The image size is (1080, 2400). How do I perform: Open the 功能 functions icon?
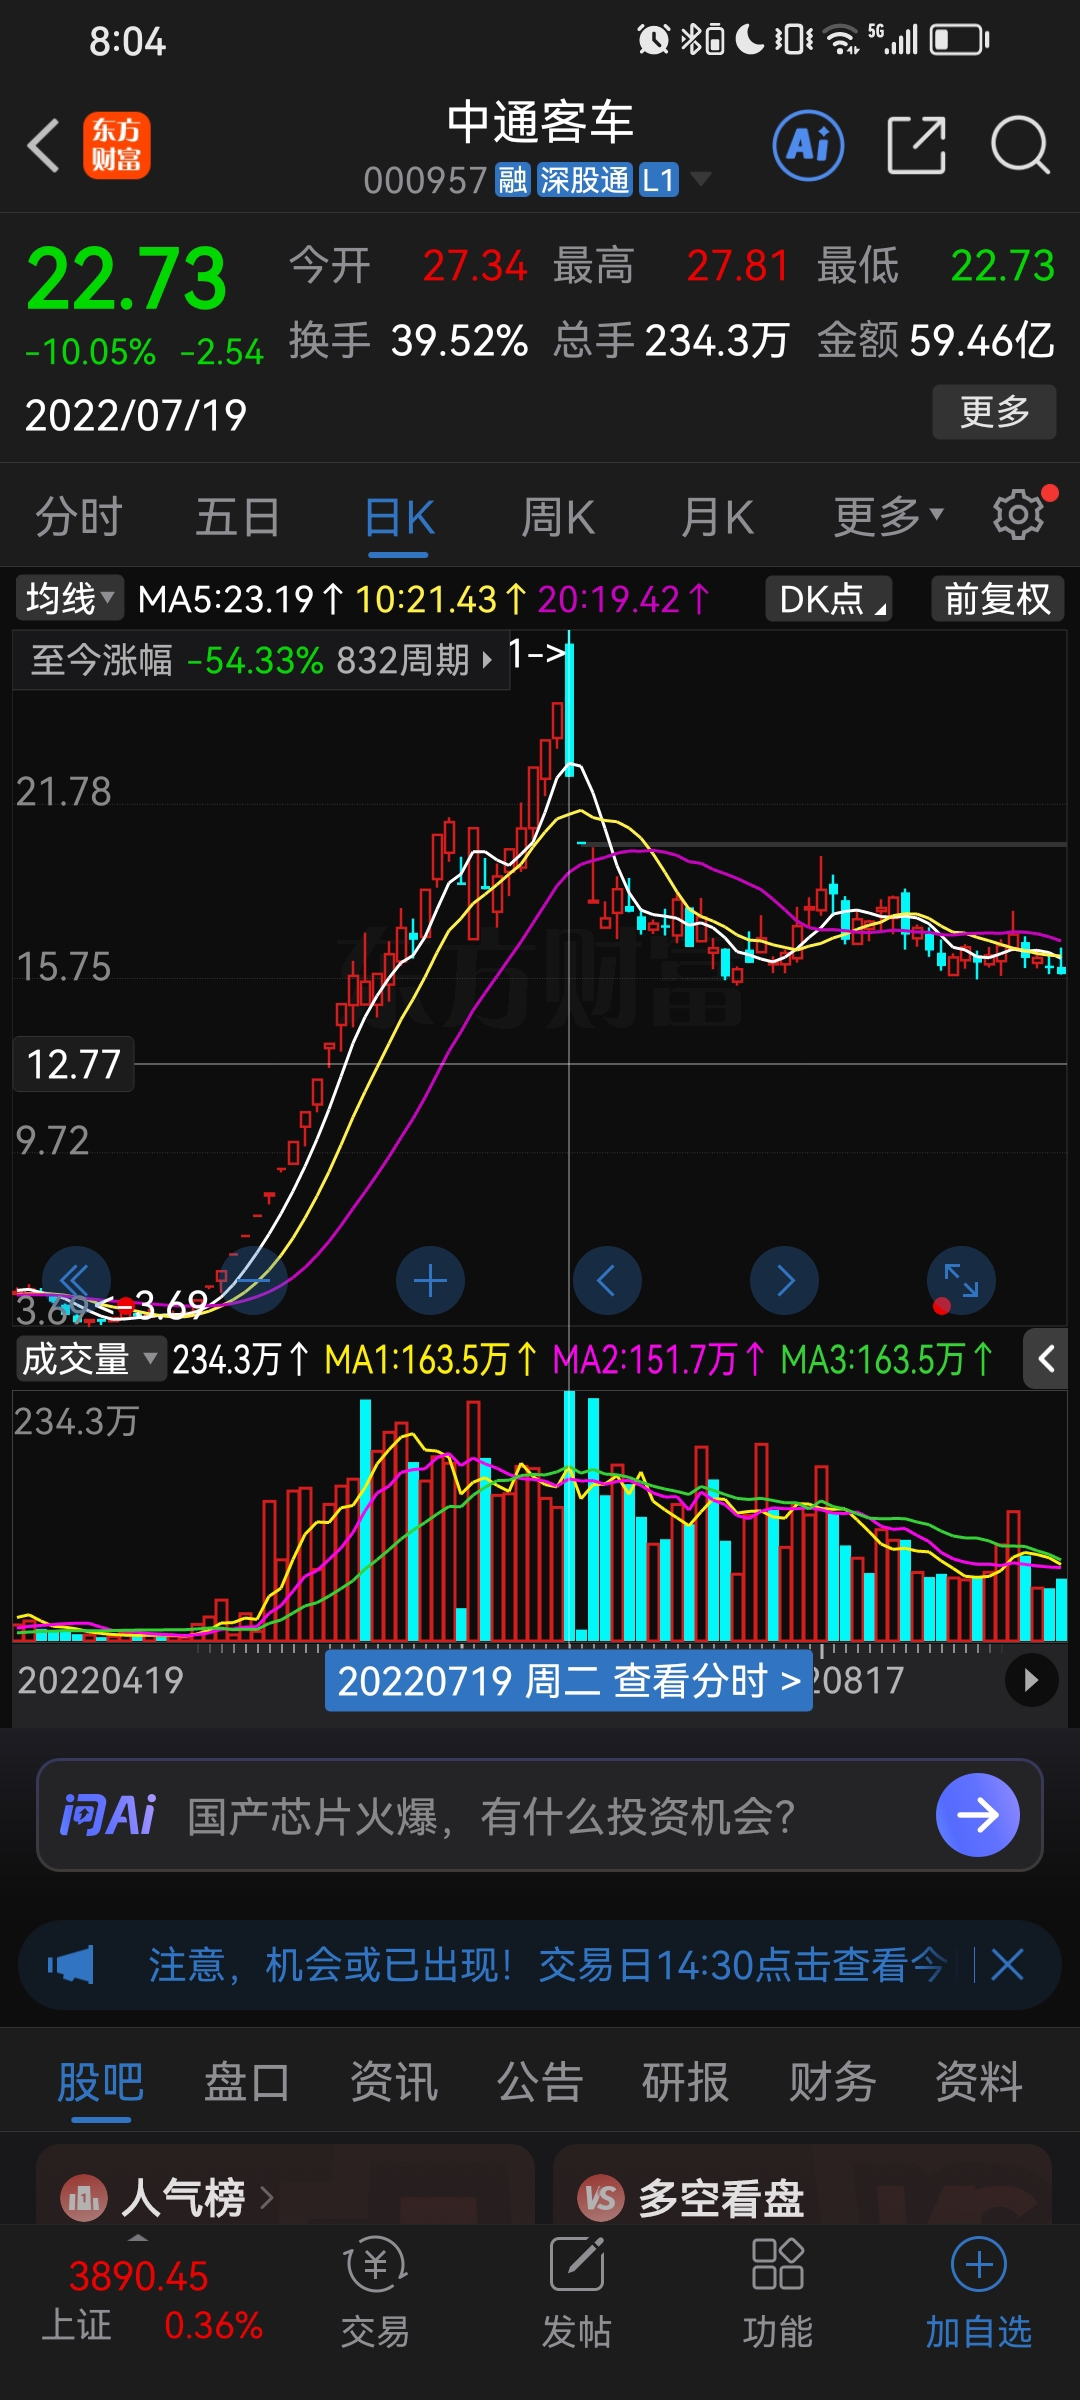coord(777,2294)
